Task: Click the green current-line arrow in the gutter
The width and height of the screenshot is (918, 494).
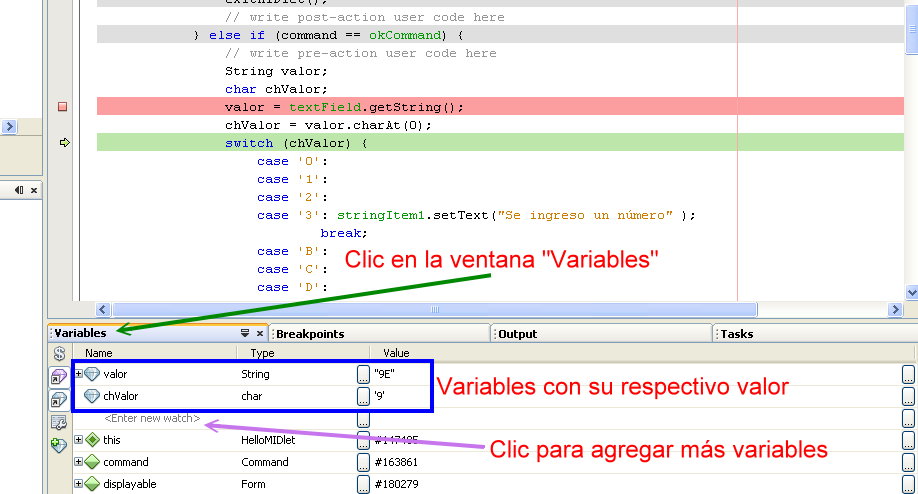Action: click(64, 142)
